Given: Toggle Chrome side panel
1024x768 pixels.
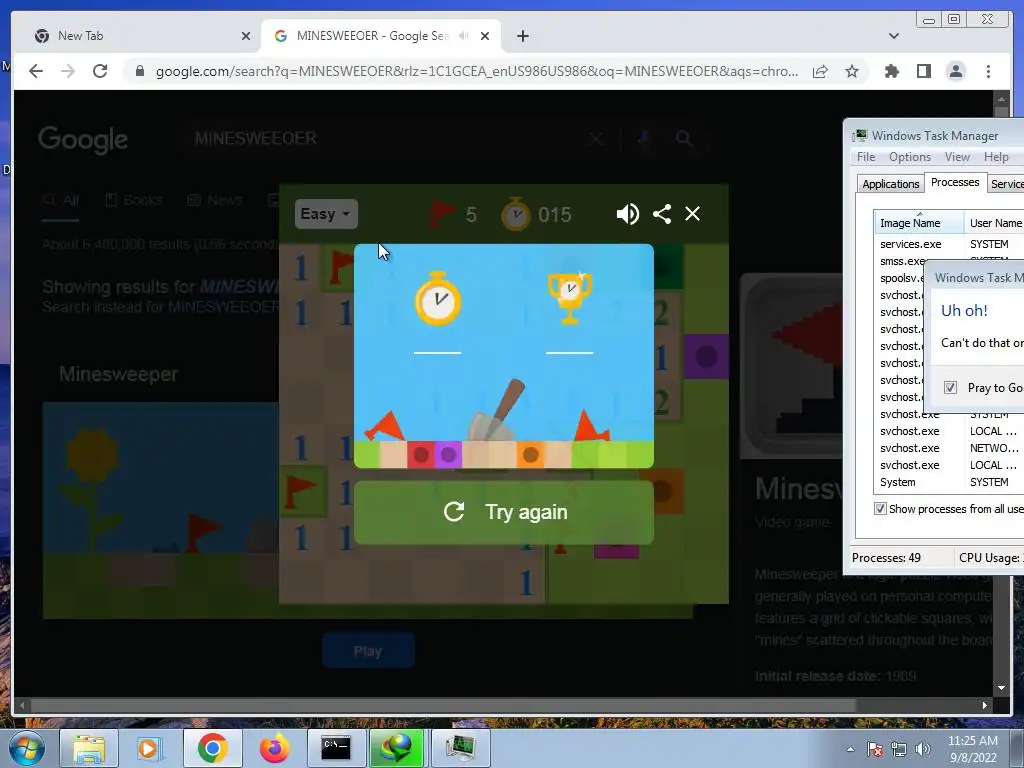Looking at the screenshot, I should click(x=923, y=71).
